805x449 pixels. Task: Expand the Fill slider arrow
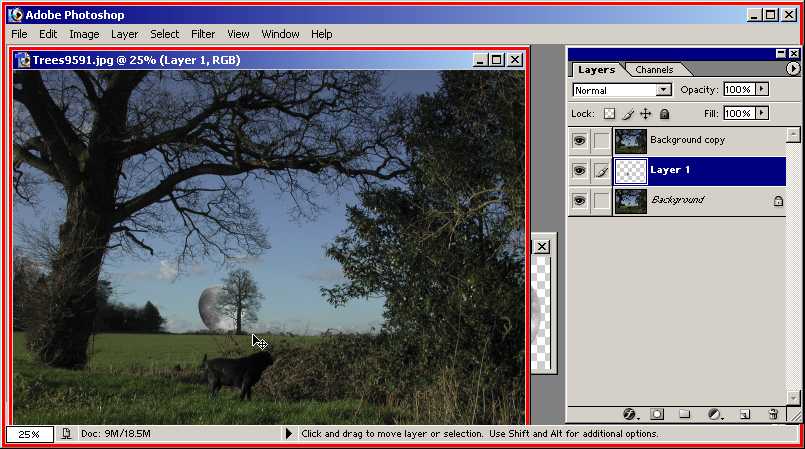[x=762, y=114]
